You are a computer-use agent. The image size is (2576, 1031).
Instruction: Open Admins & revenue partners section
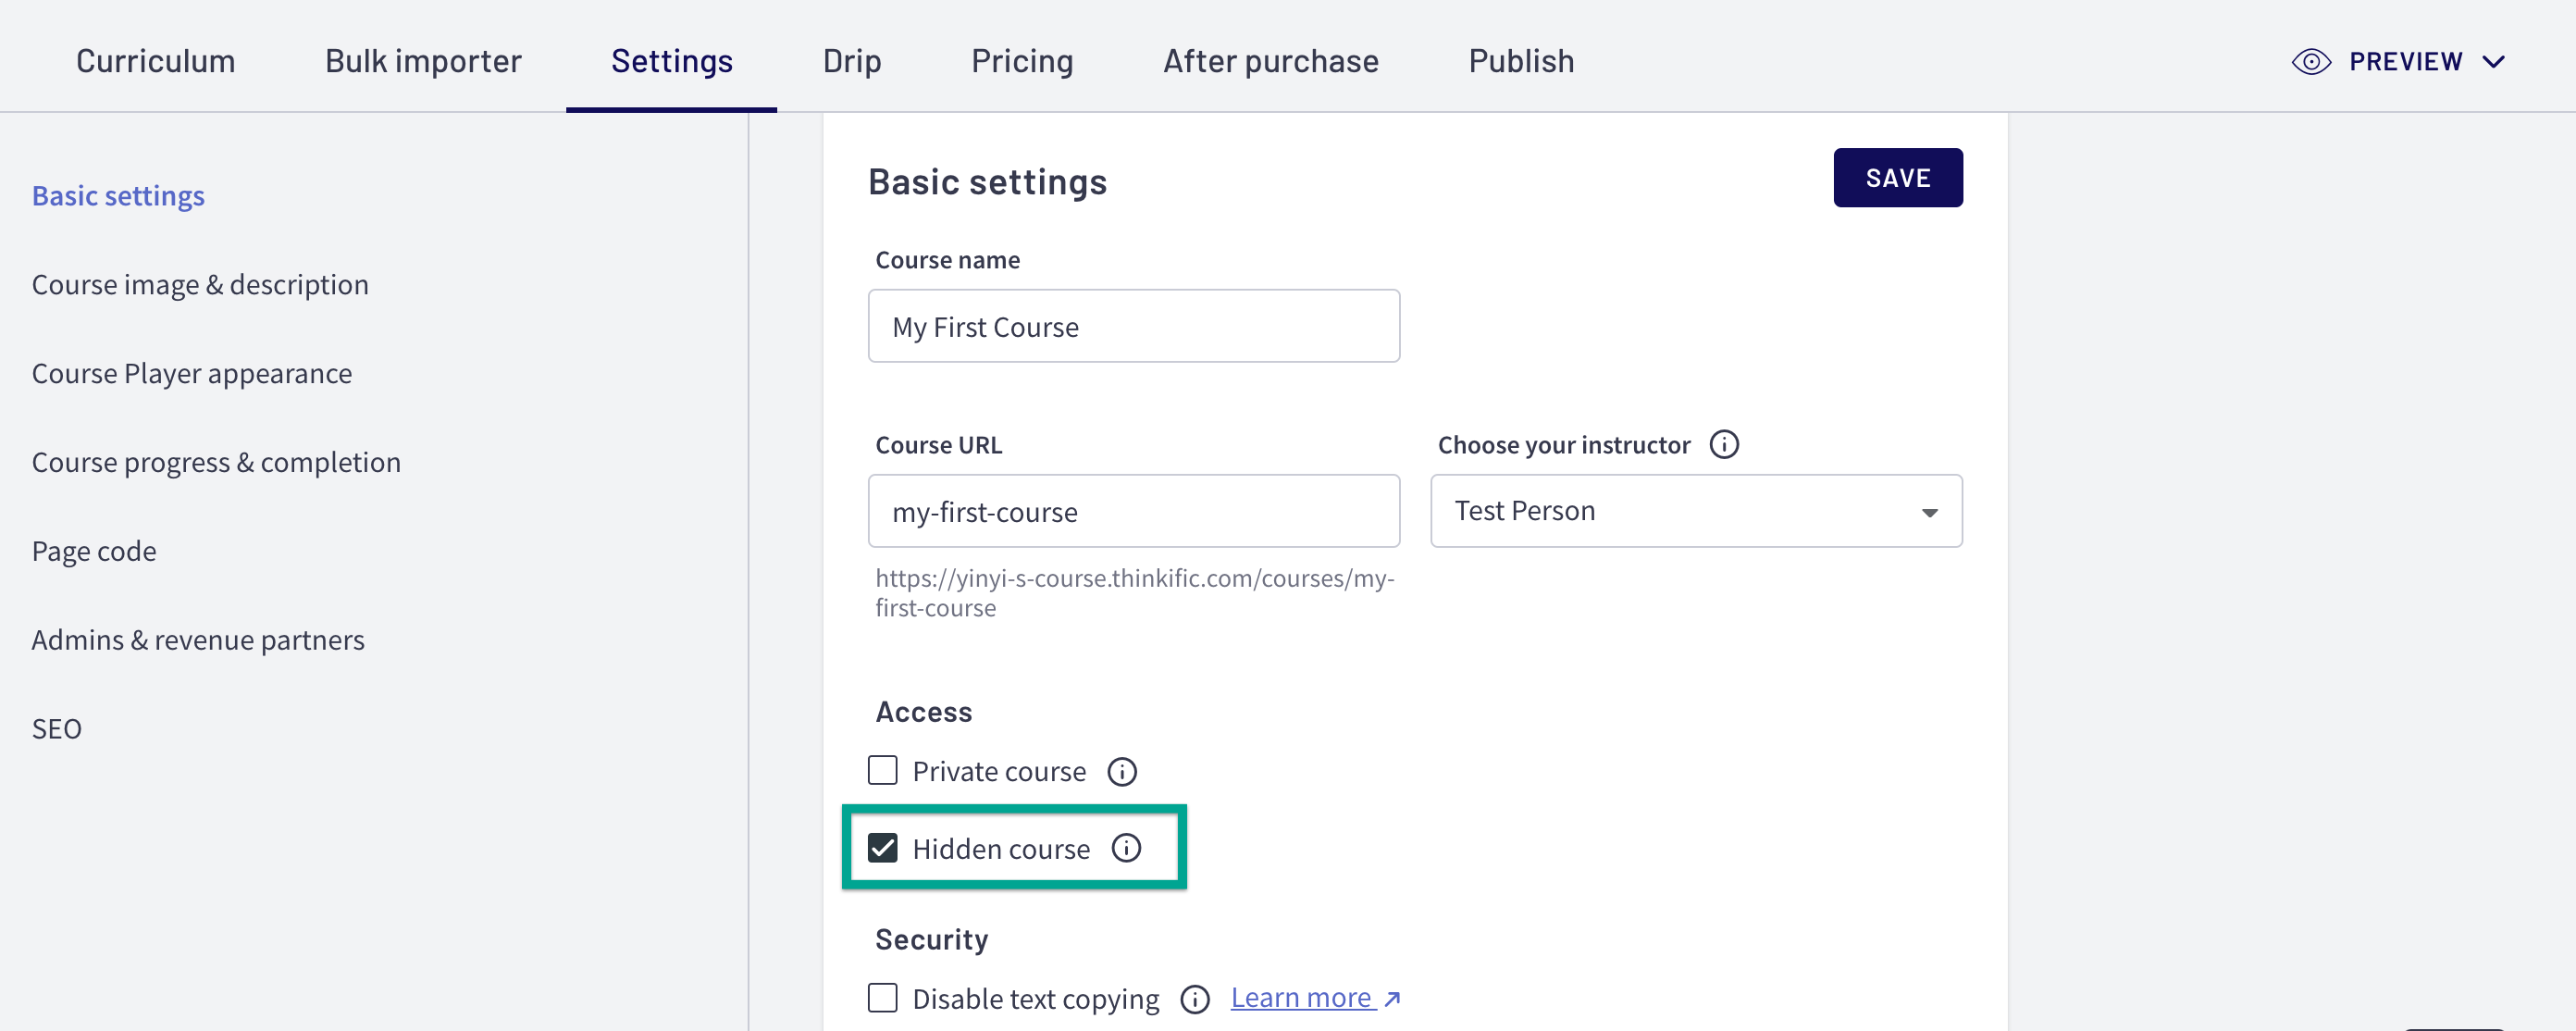coord(198,640)
